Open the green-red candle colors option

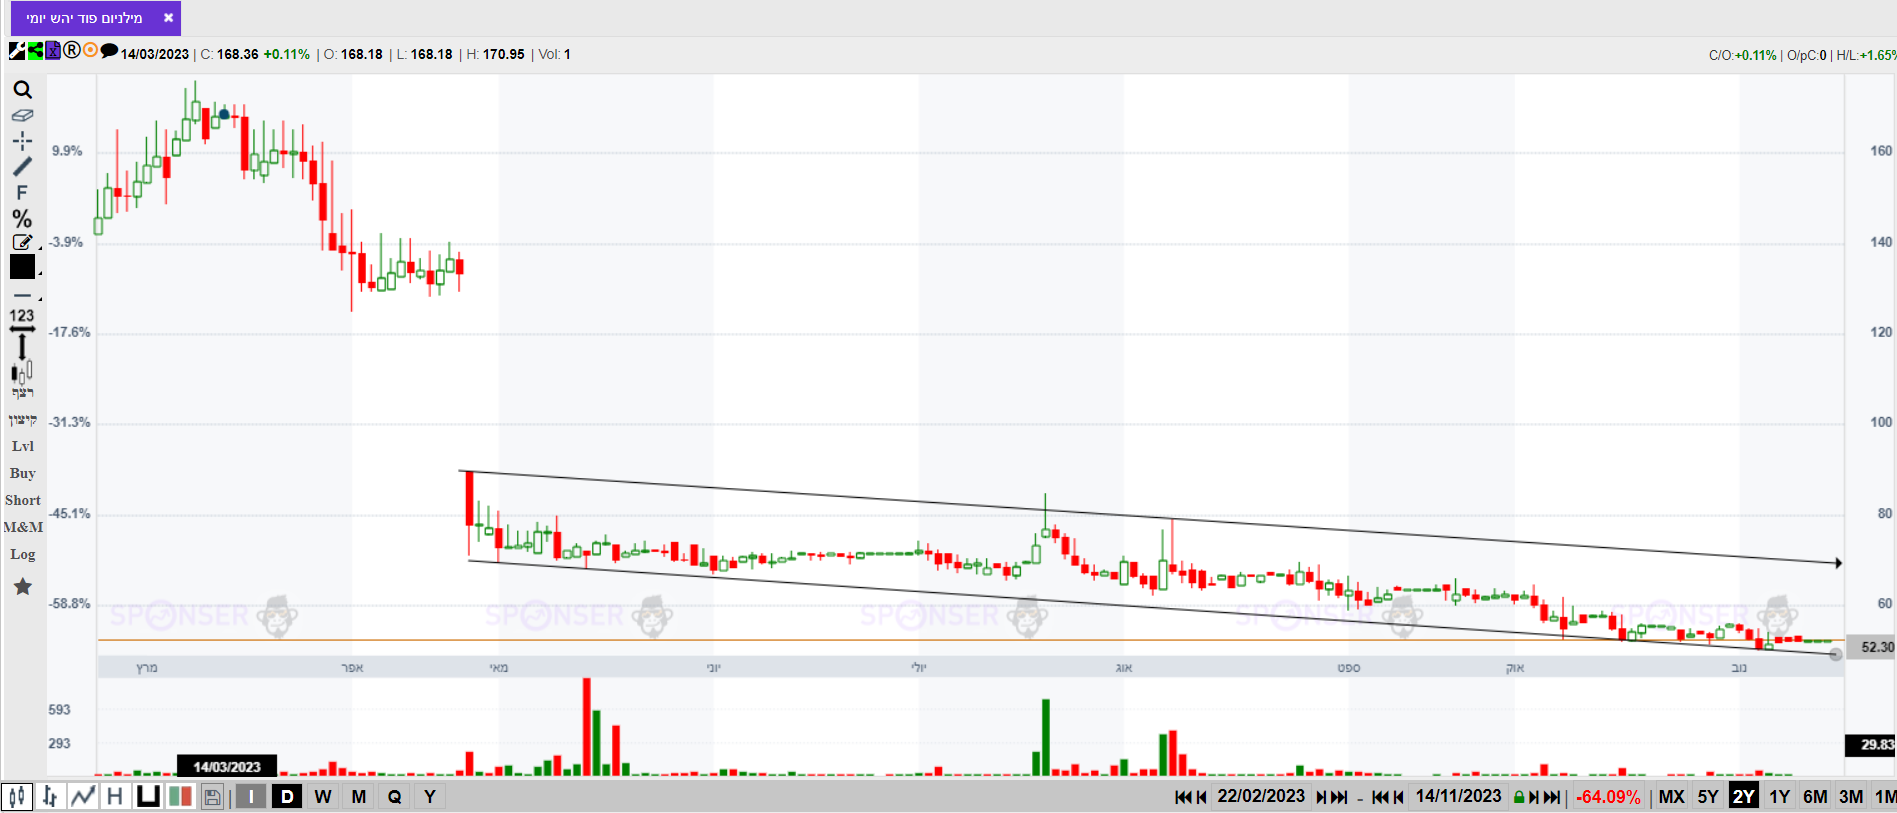coord(180,796)
